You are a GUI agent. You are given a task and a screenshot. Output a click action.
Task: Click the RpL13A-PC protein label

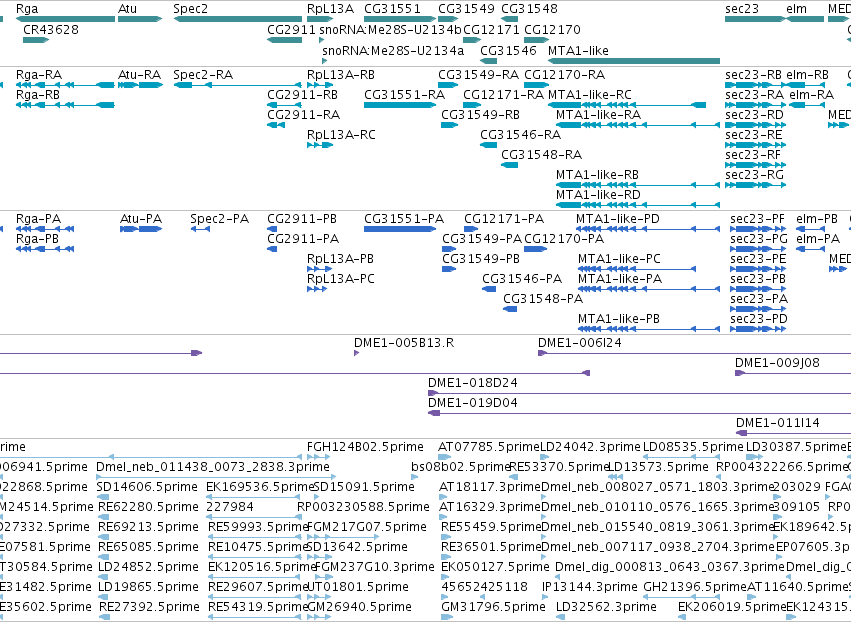click(340, 278)
